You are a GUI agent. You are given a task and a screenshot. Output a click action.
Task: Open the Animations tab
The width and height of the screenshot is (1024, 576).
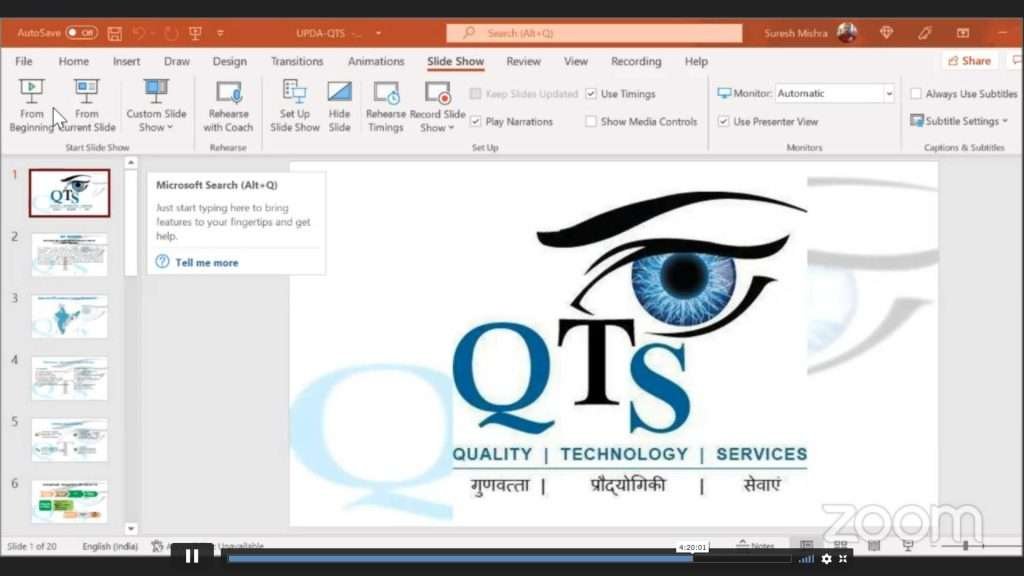376,61
